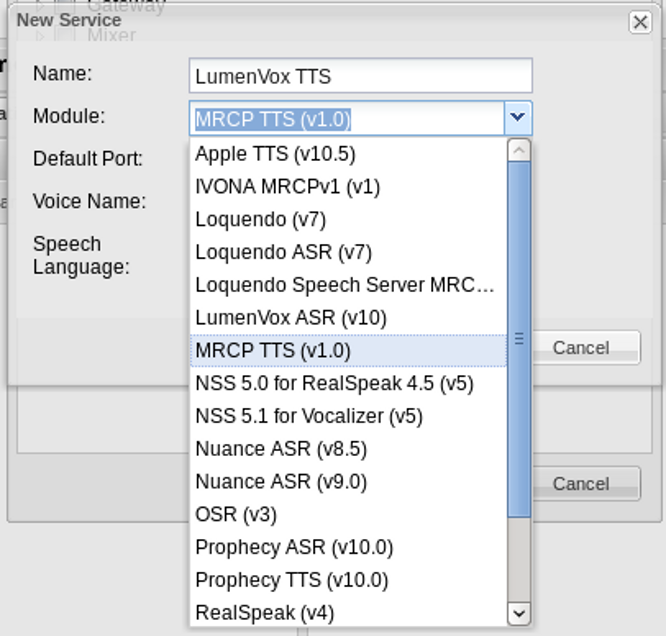Collapse the Module dropdown using its arrow
The image size is (666, 636).
[x=518, y=119]
